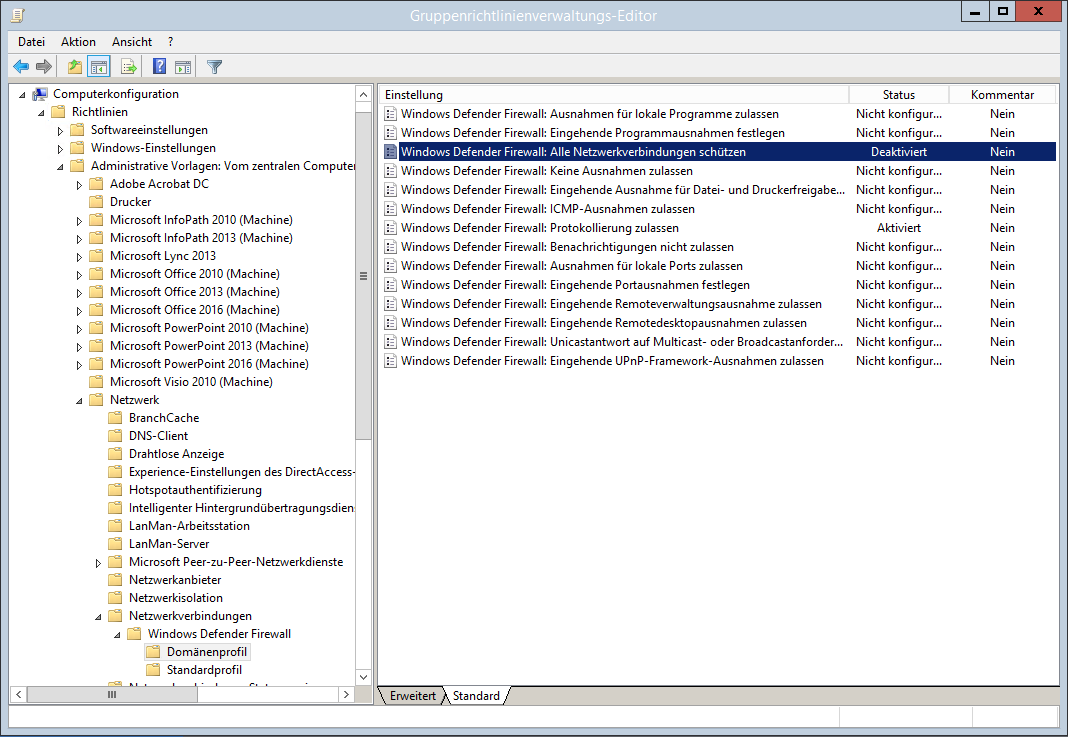Switch to the Standard tab
This screenshot has height=737, width=1068.
476,695
